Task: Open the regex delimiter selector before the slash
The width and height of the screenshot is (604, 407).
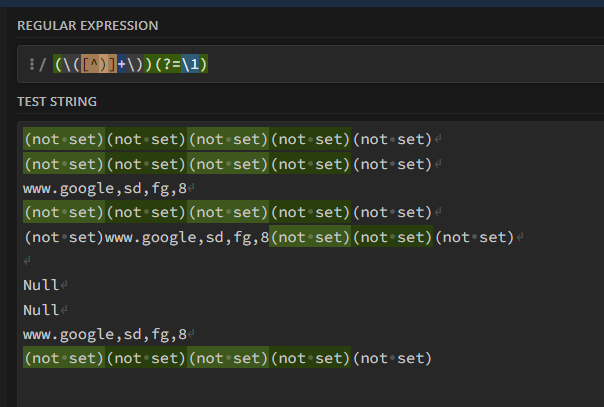Action: coord(31,65)
